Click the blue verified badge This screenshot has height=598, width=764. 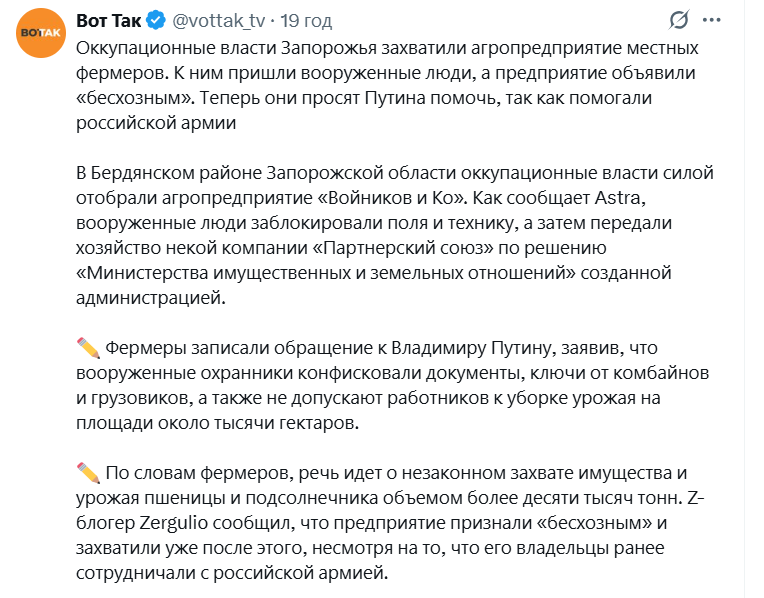click(157, 20)
